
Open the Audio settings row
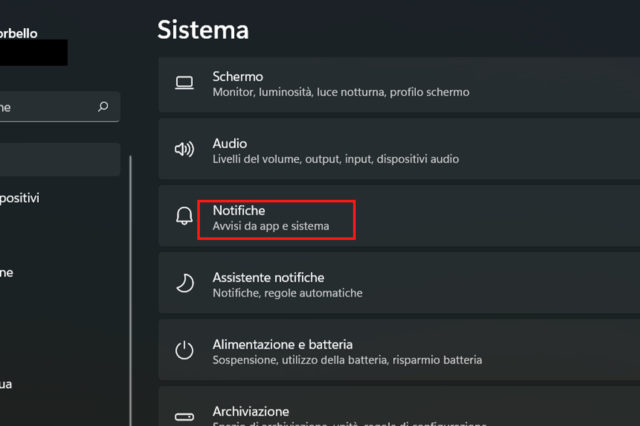(400, 150)
